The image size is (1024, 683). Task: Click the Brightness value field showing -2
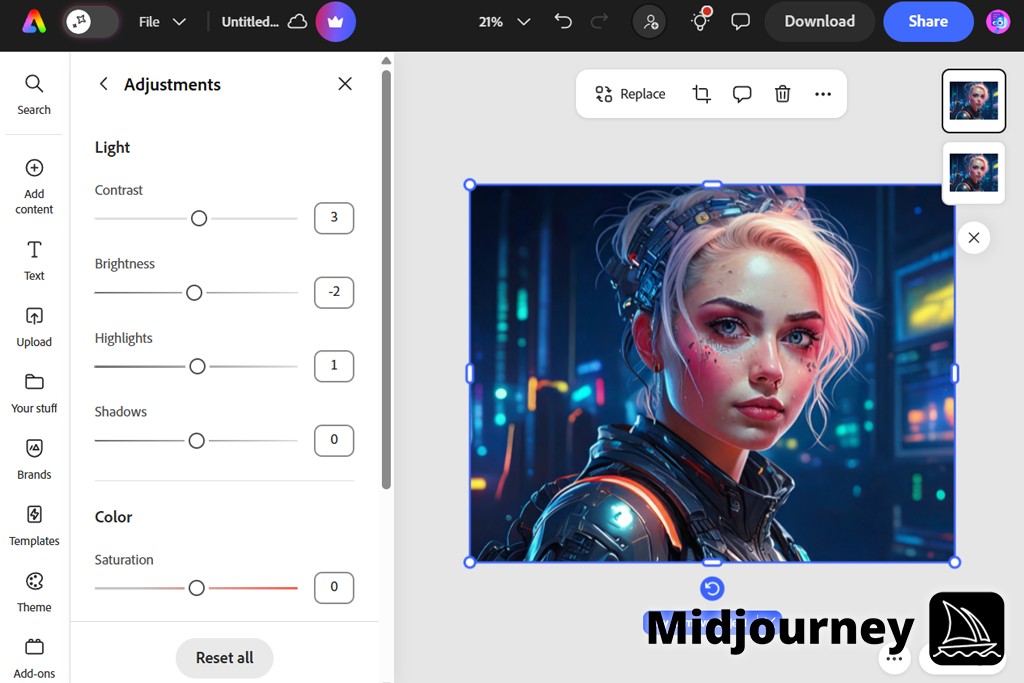coord(334,292)
